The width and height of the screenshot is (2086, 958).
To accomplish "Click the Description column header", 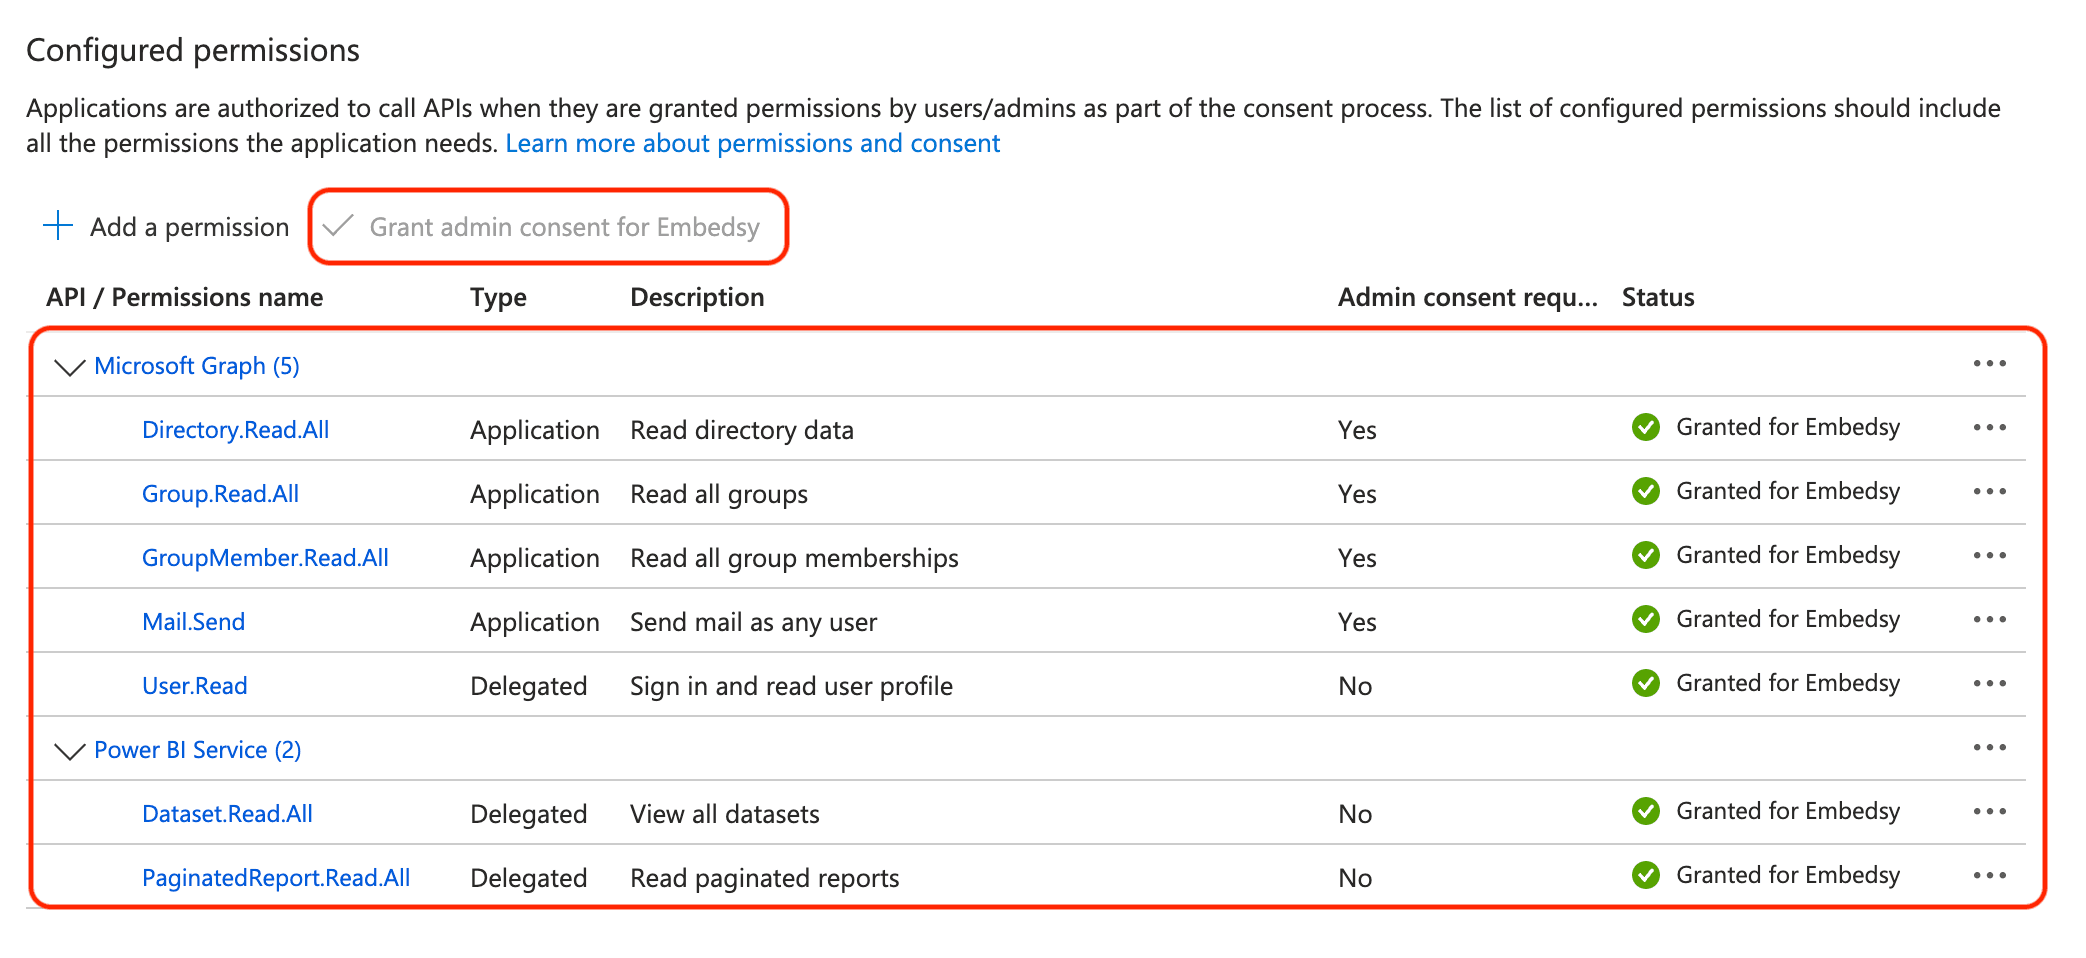I will click(x=697, y=297).
